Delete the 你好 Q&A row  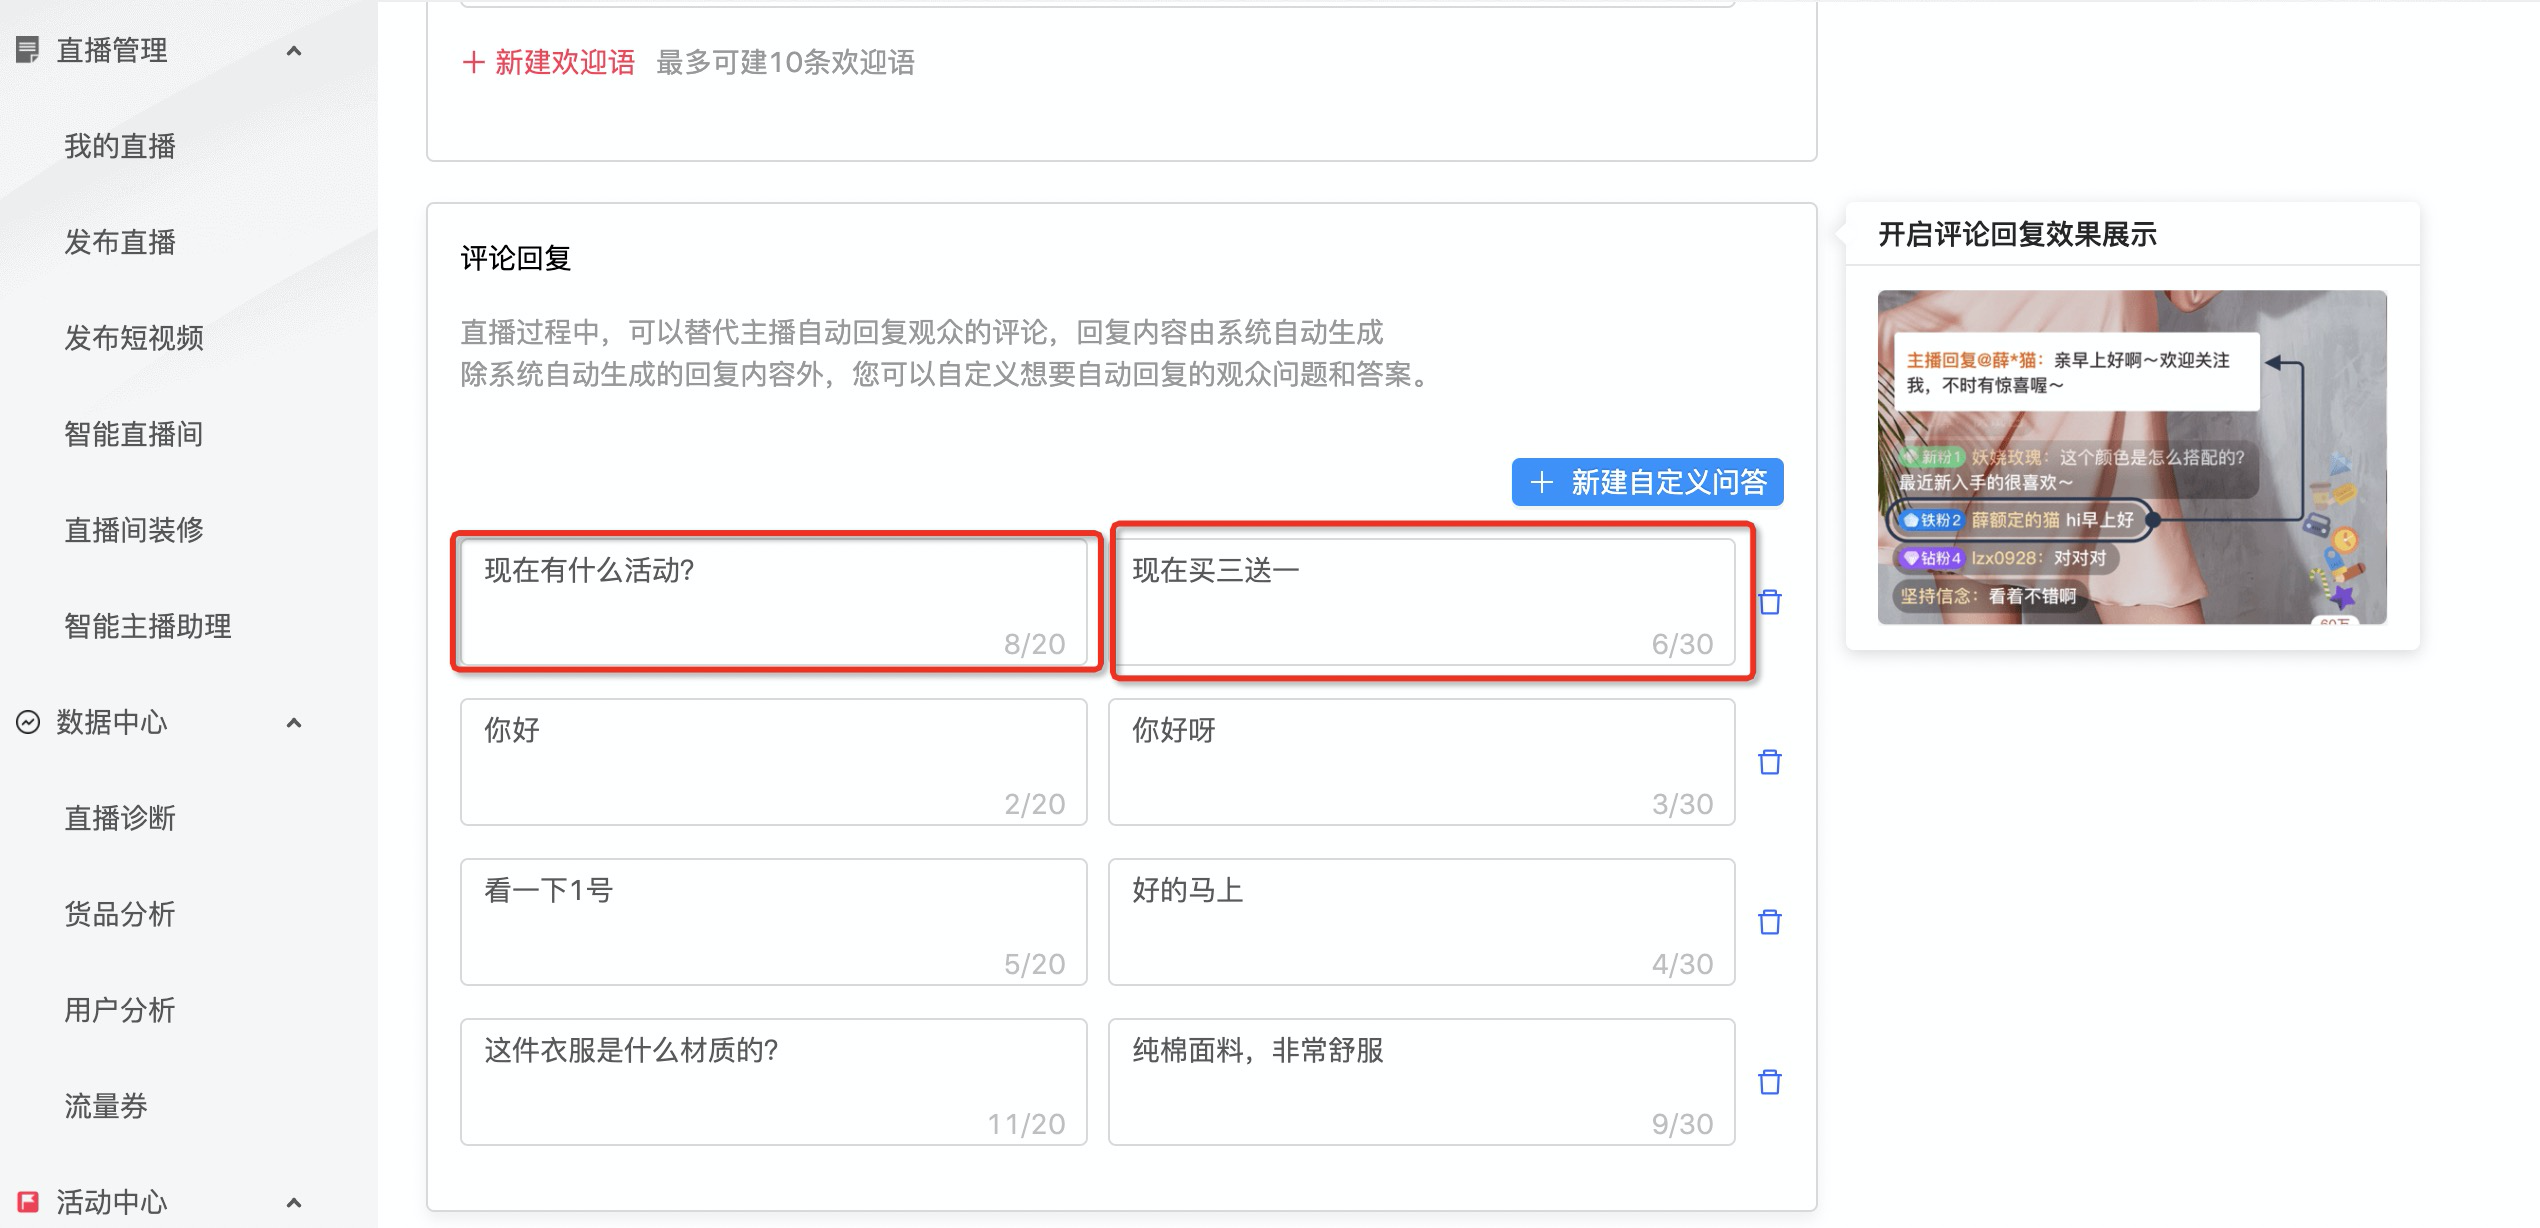[x=1769, y=762]
